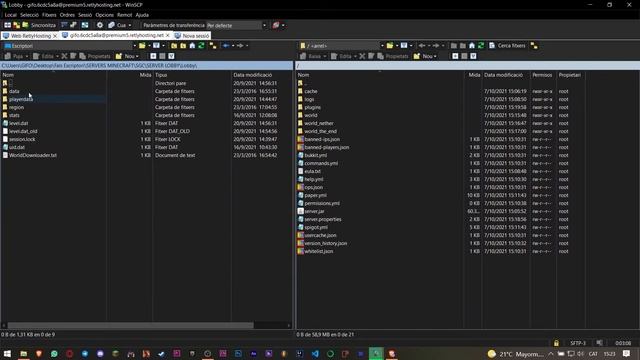Click the status bar lock encryption icon
The height and width of the screenshot is (360, 640).
(x=556, y=343)
